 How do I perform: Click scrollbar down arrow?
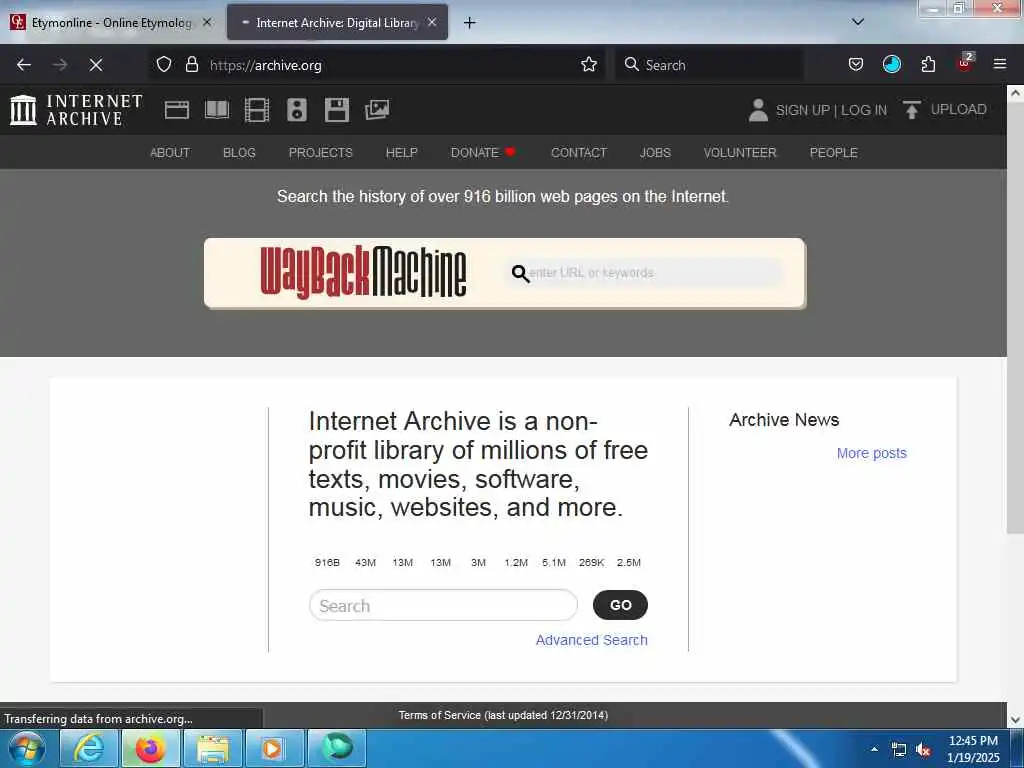tap(1015, 720)
